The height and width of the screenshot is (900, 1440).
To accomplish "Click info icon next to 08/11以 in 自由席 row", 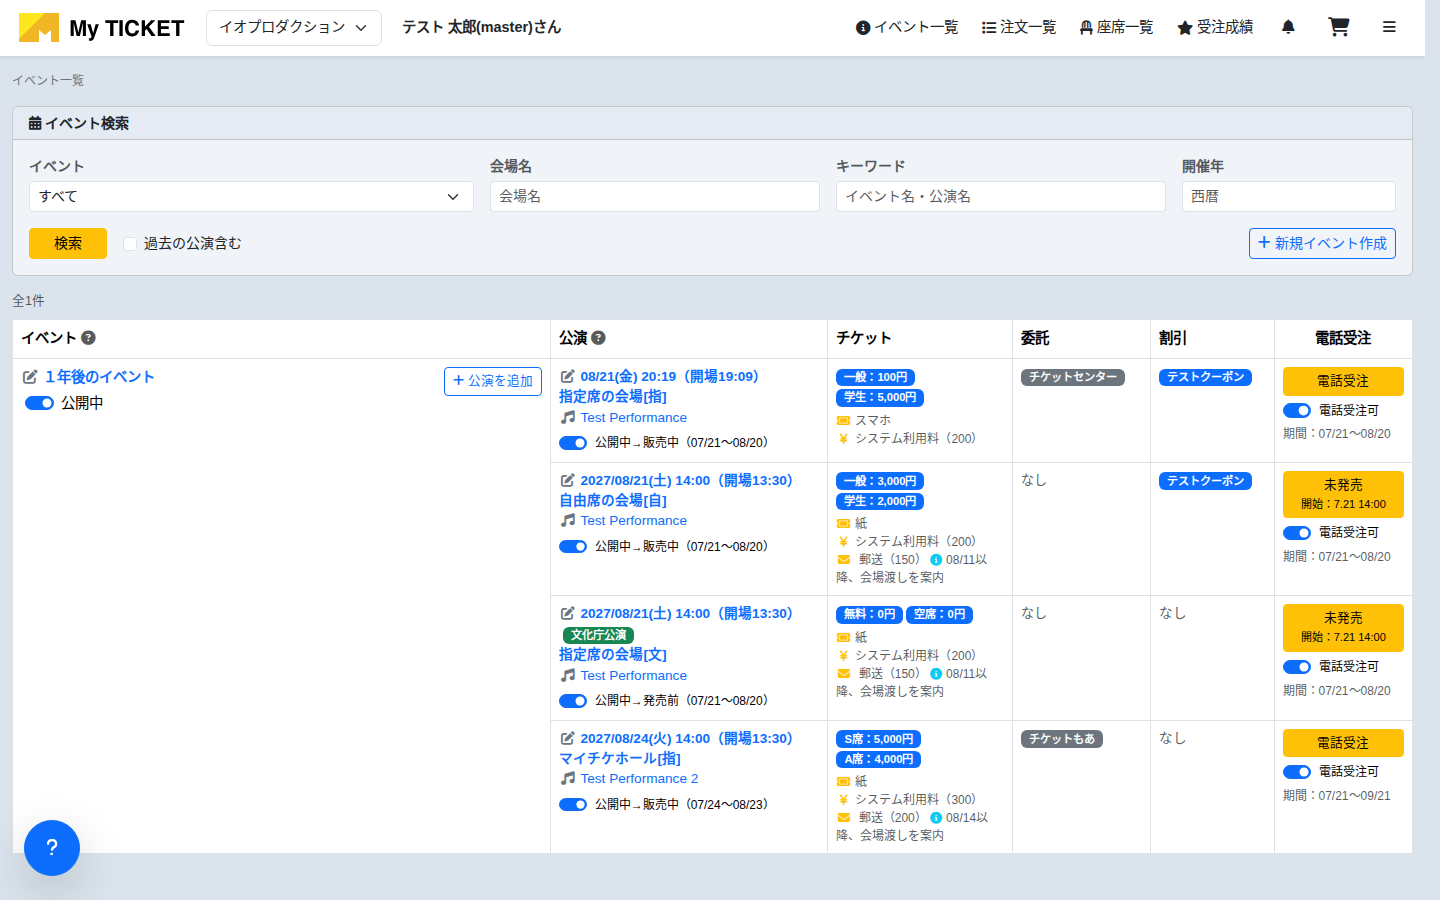I will pyautogui.click(x=936, y=559).
